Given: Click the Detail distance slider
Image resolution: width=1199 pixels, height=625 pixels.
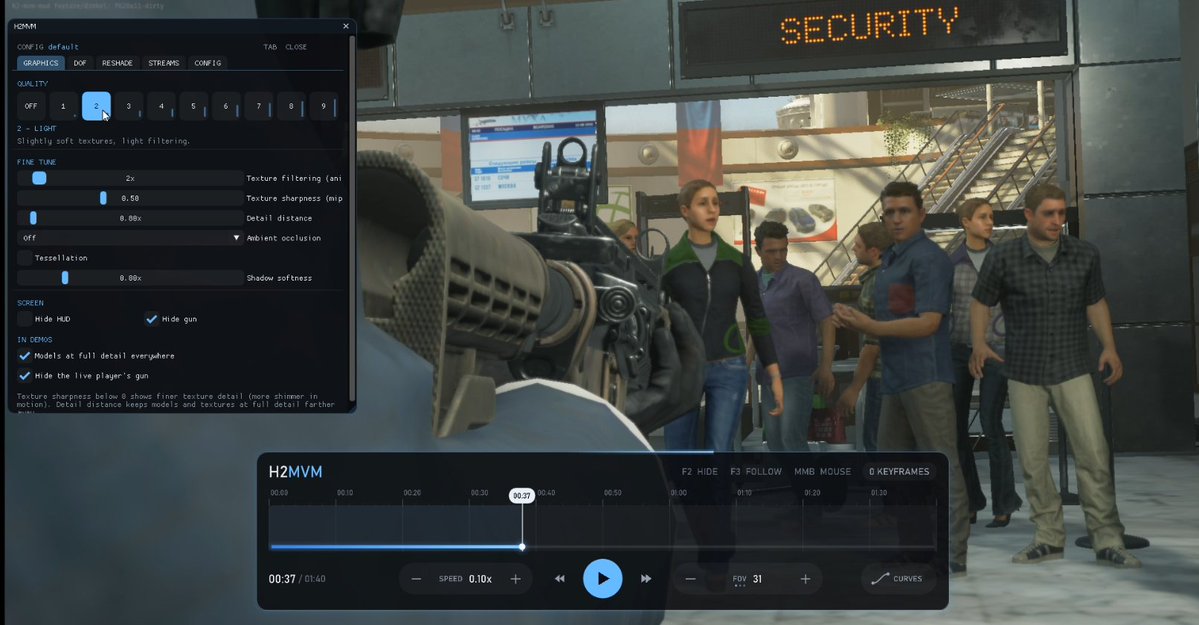Looking at the screenshot, I should tap(130, 218).
